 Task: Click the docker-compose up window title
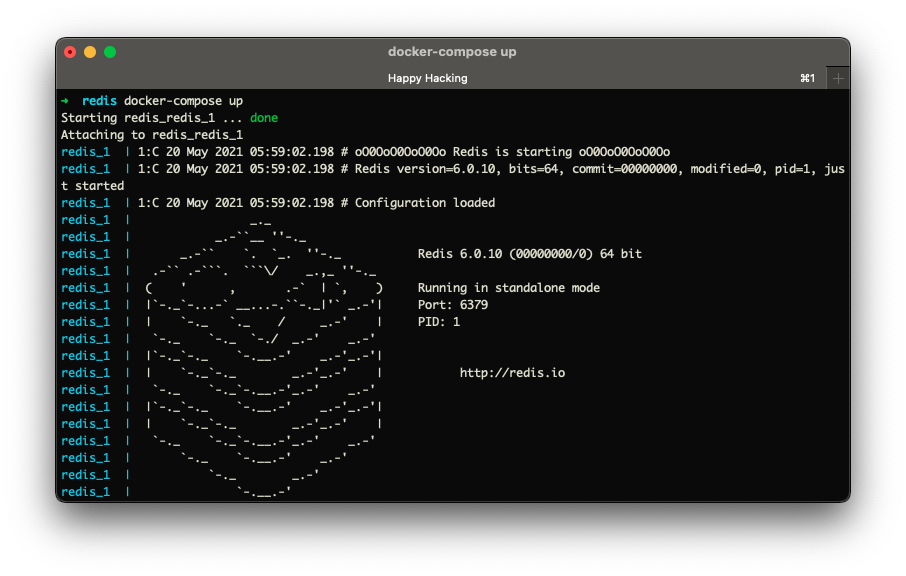pos(452,51)
